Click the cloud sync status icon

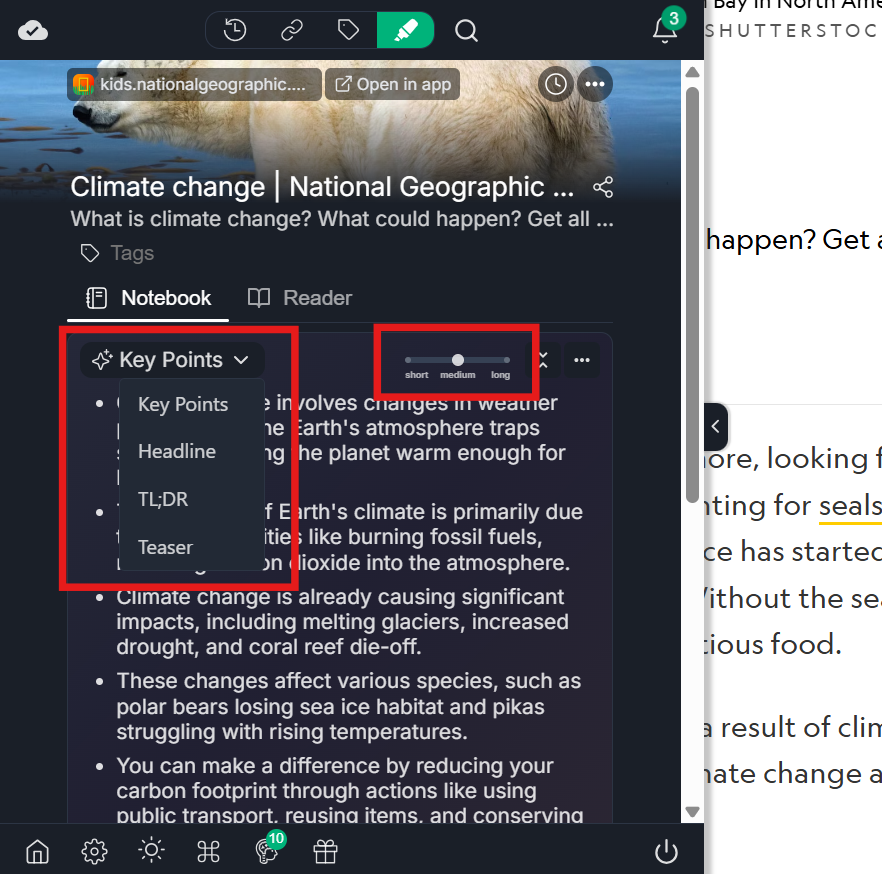pos(33,30)
